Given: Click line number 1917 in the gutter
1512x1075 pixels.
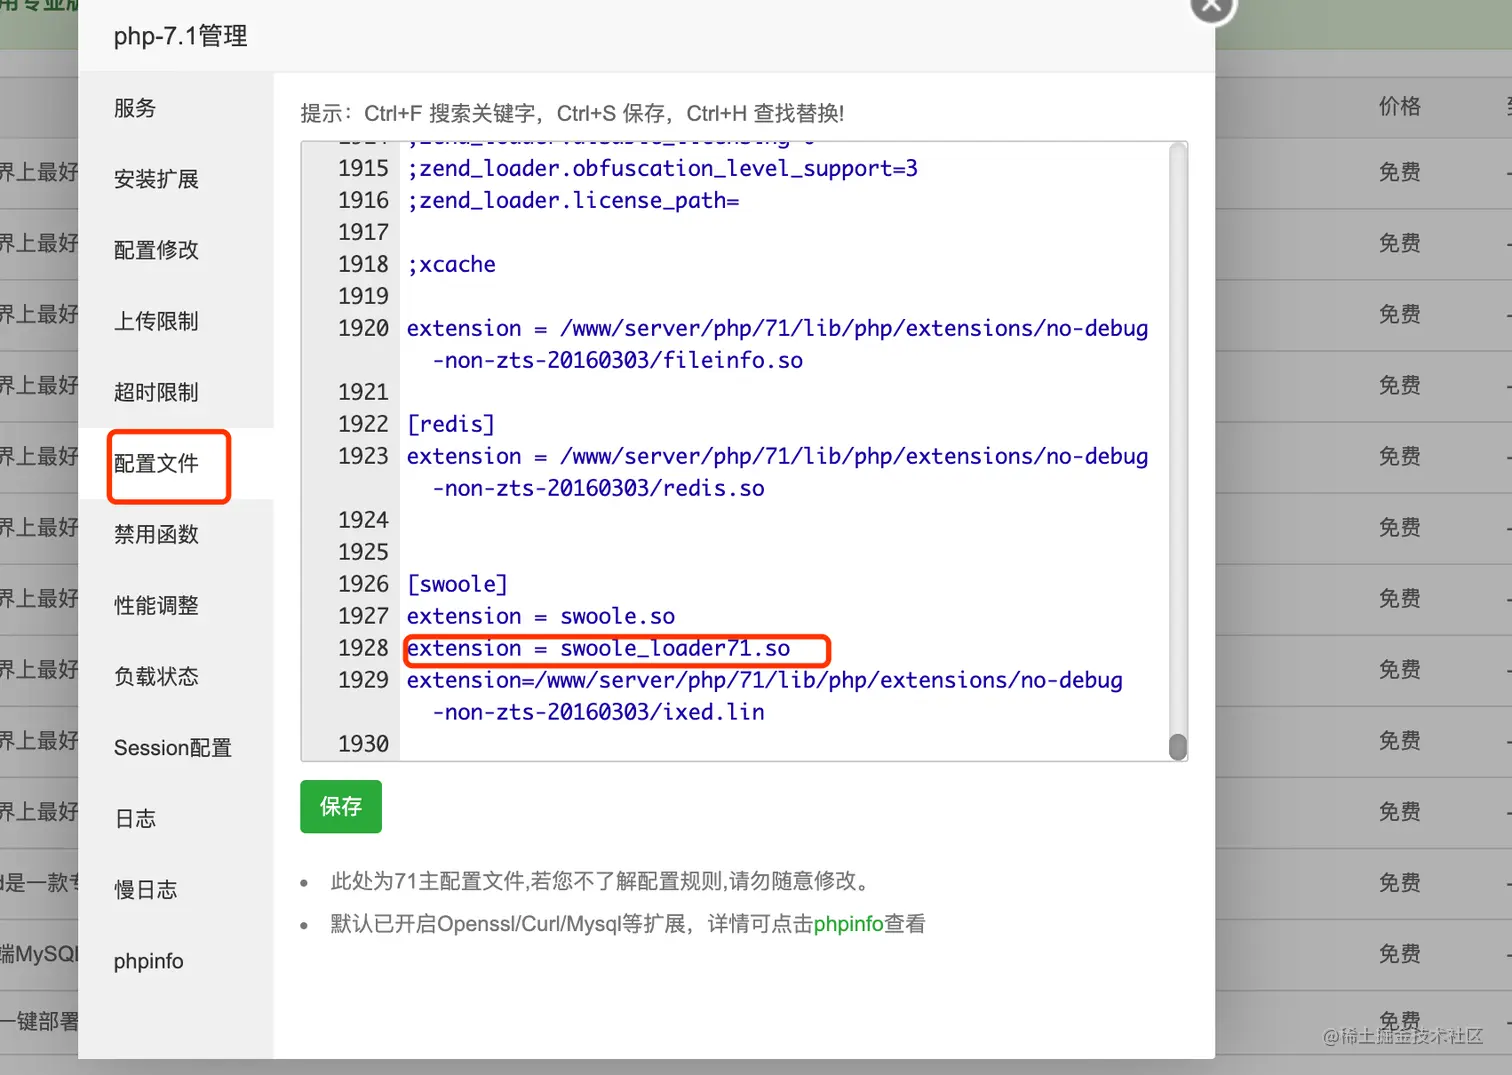Looking at the screenshot, I should [x=363, y=232].
